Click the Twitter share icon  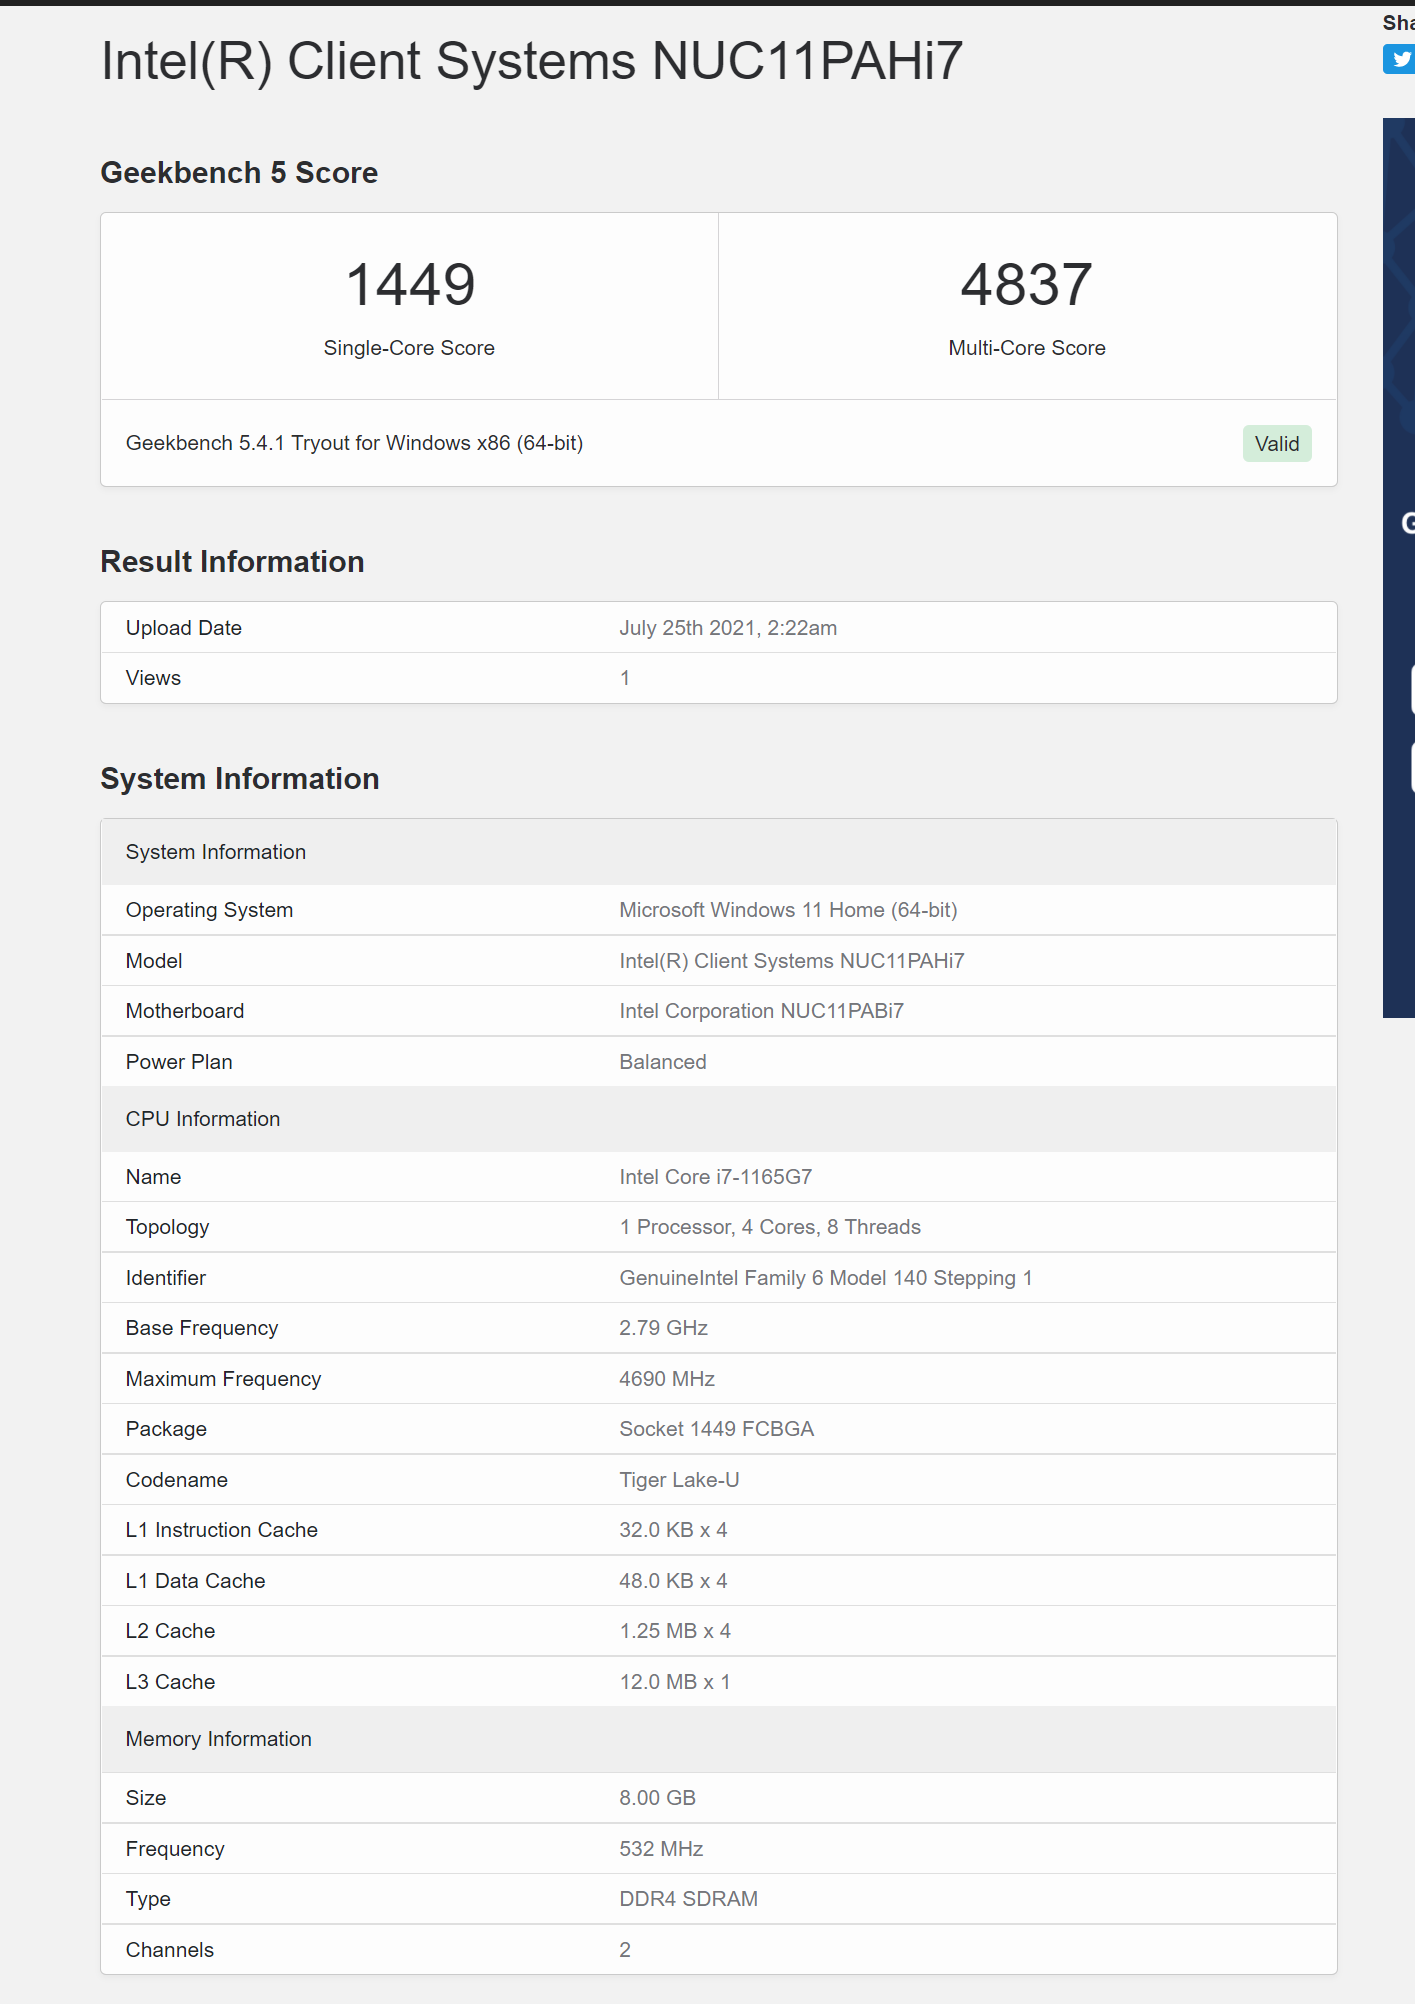click(1399, 59)
